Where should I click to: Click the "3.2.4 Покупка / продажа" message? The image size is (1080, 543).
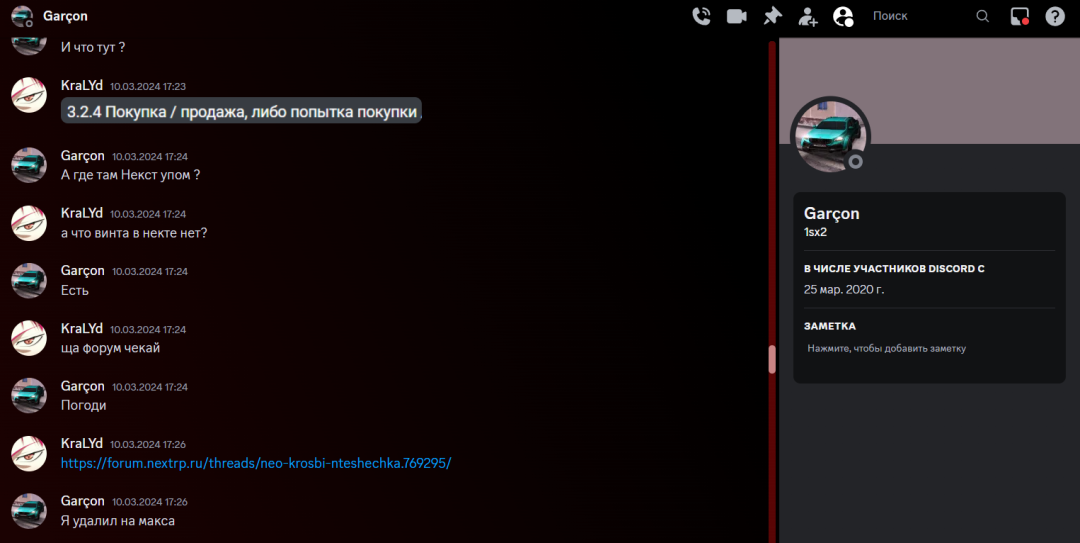coord(241,112)
